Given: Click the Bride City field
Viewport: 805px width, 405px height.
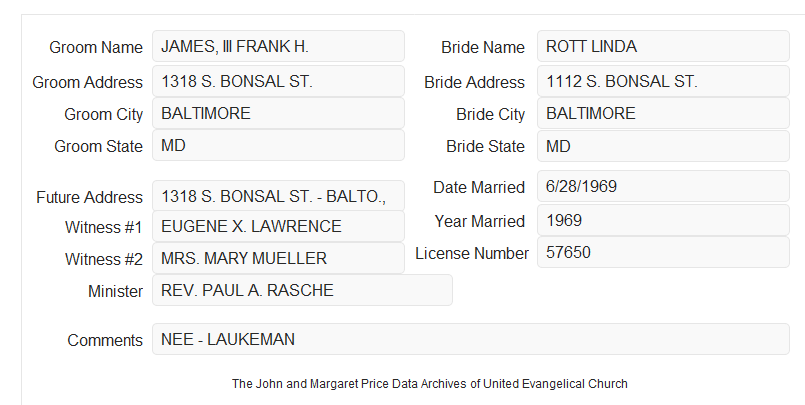Looking at the screenshot, I should 663,113.
